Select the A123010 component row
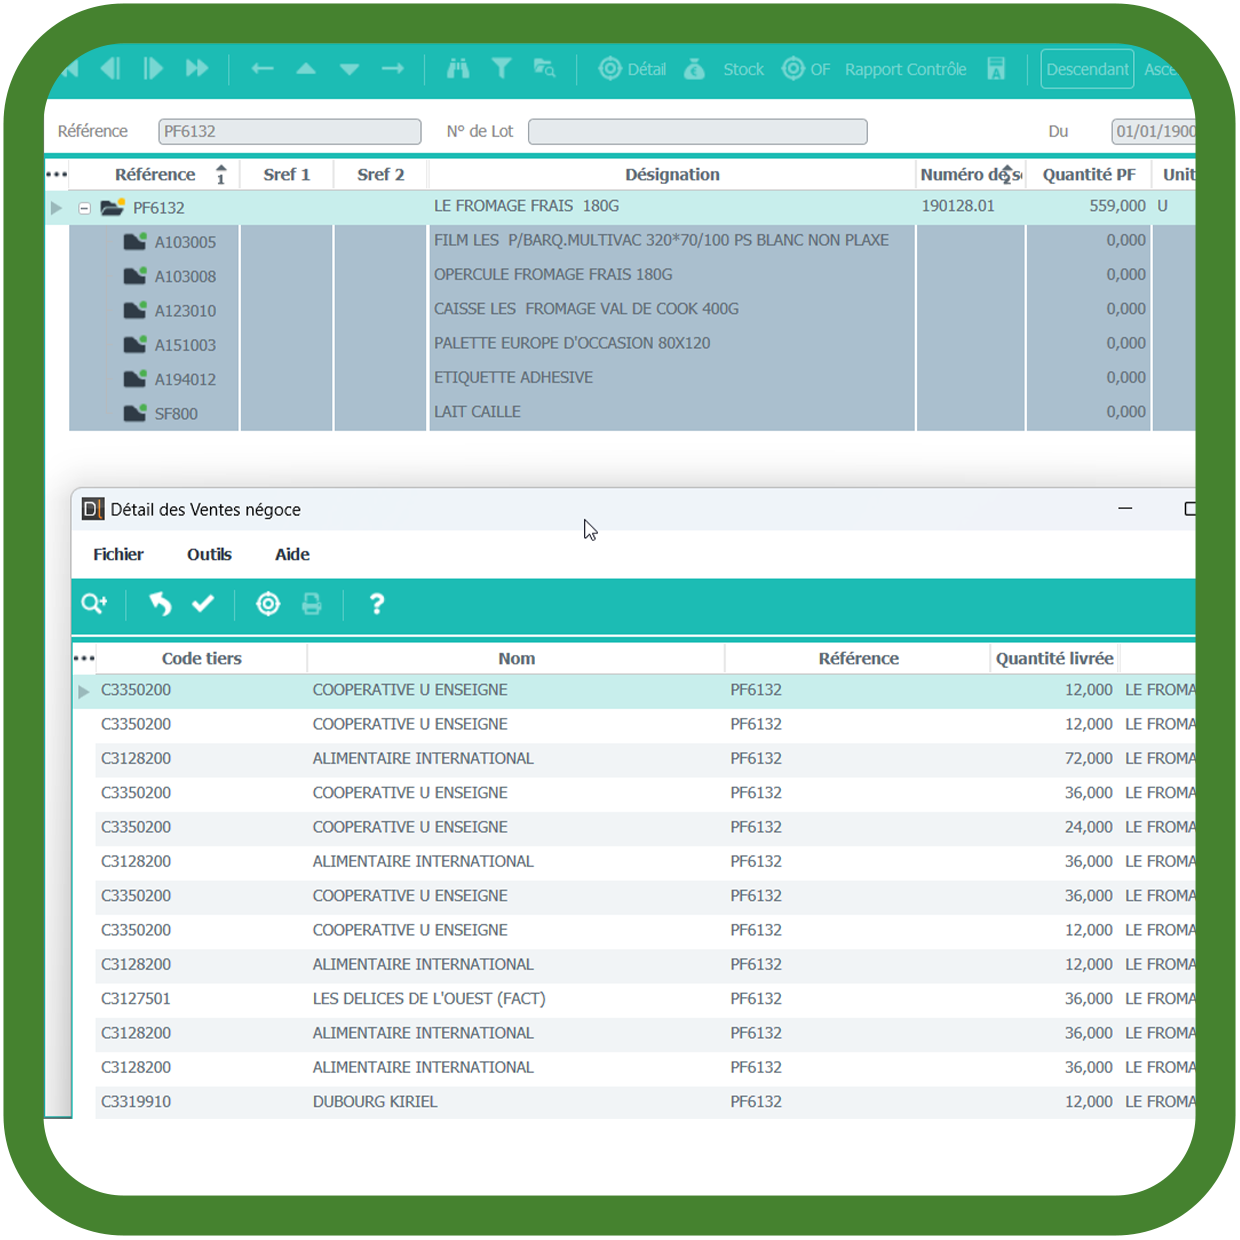 pos(185,311)
